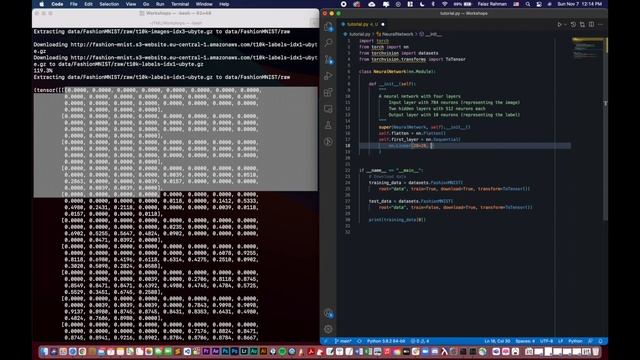Click inside the Terminal window output
The width and height of the screenshot is (640, 360).
coord(176,184)
